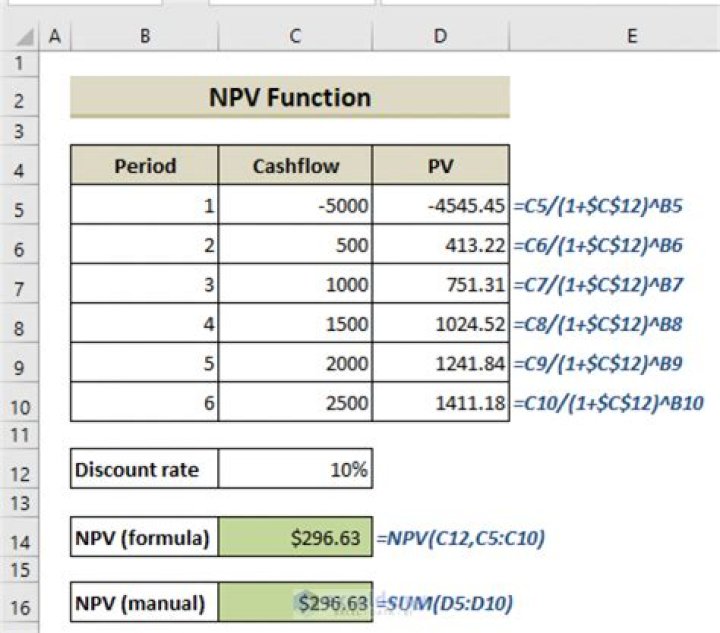720x633 pixels.
Task: Click period cell containing 5
Action: click(x=145, y=363)
